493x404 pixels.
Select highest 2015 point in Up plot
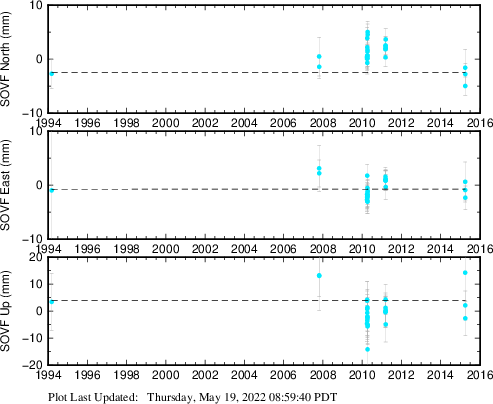click(465, 273)
